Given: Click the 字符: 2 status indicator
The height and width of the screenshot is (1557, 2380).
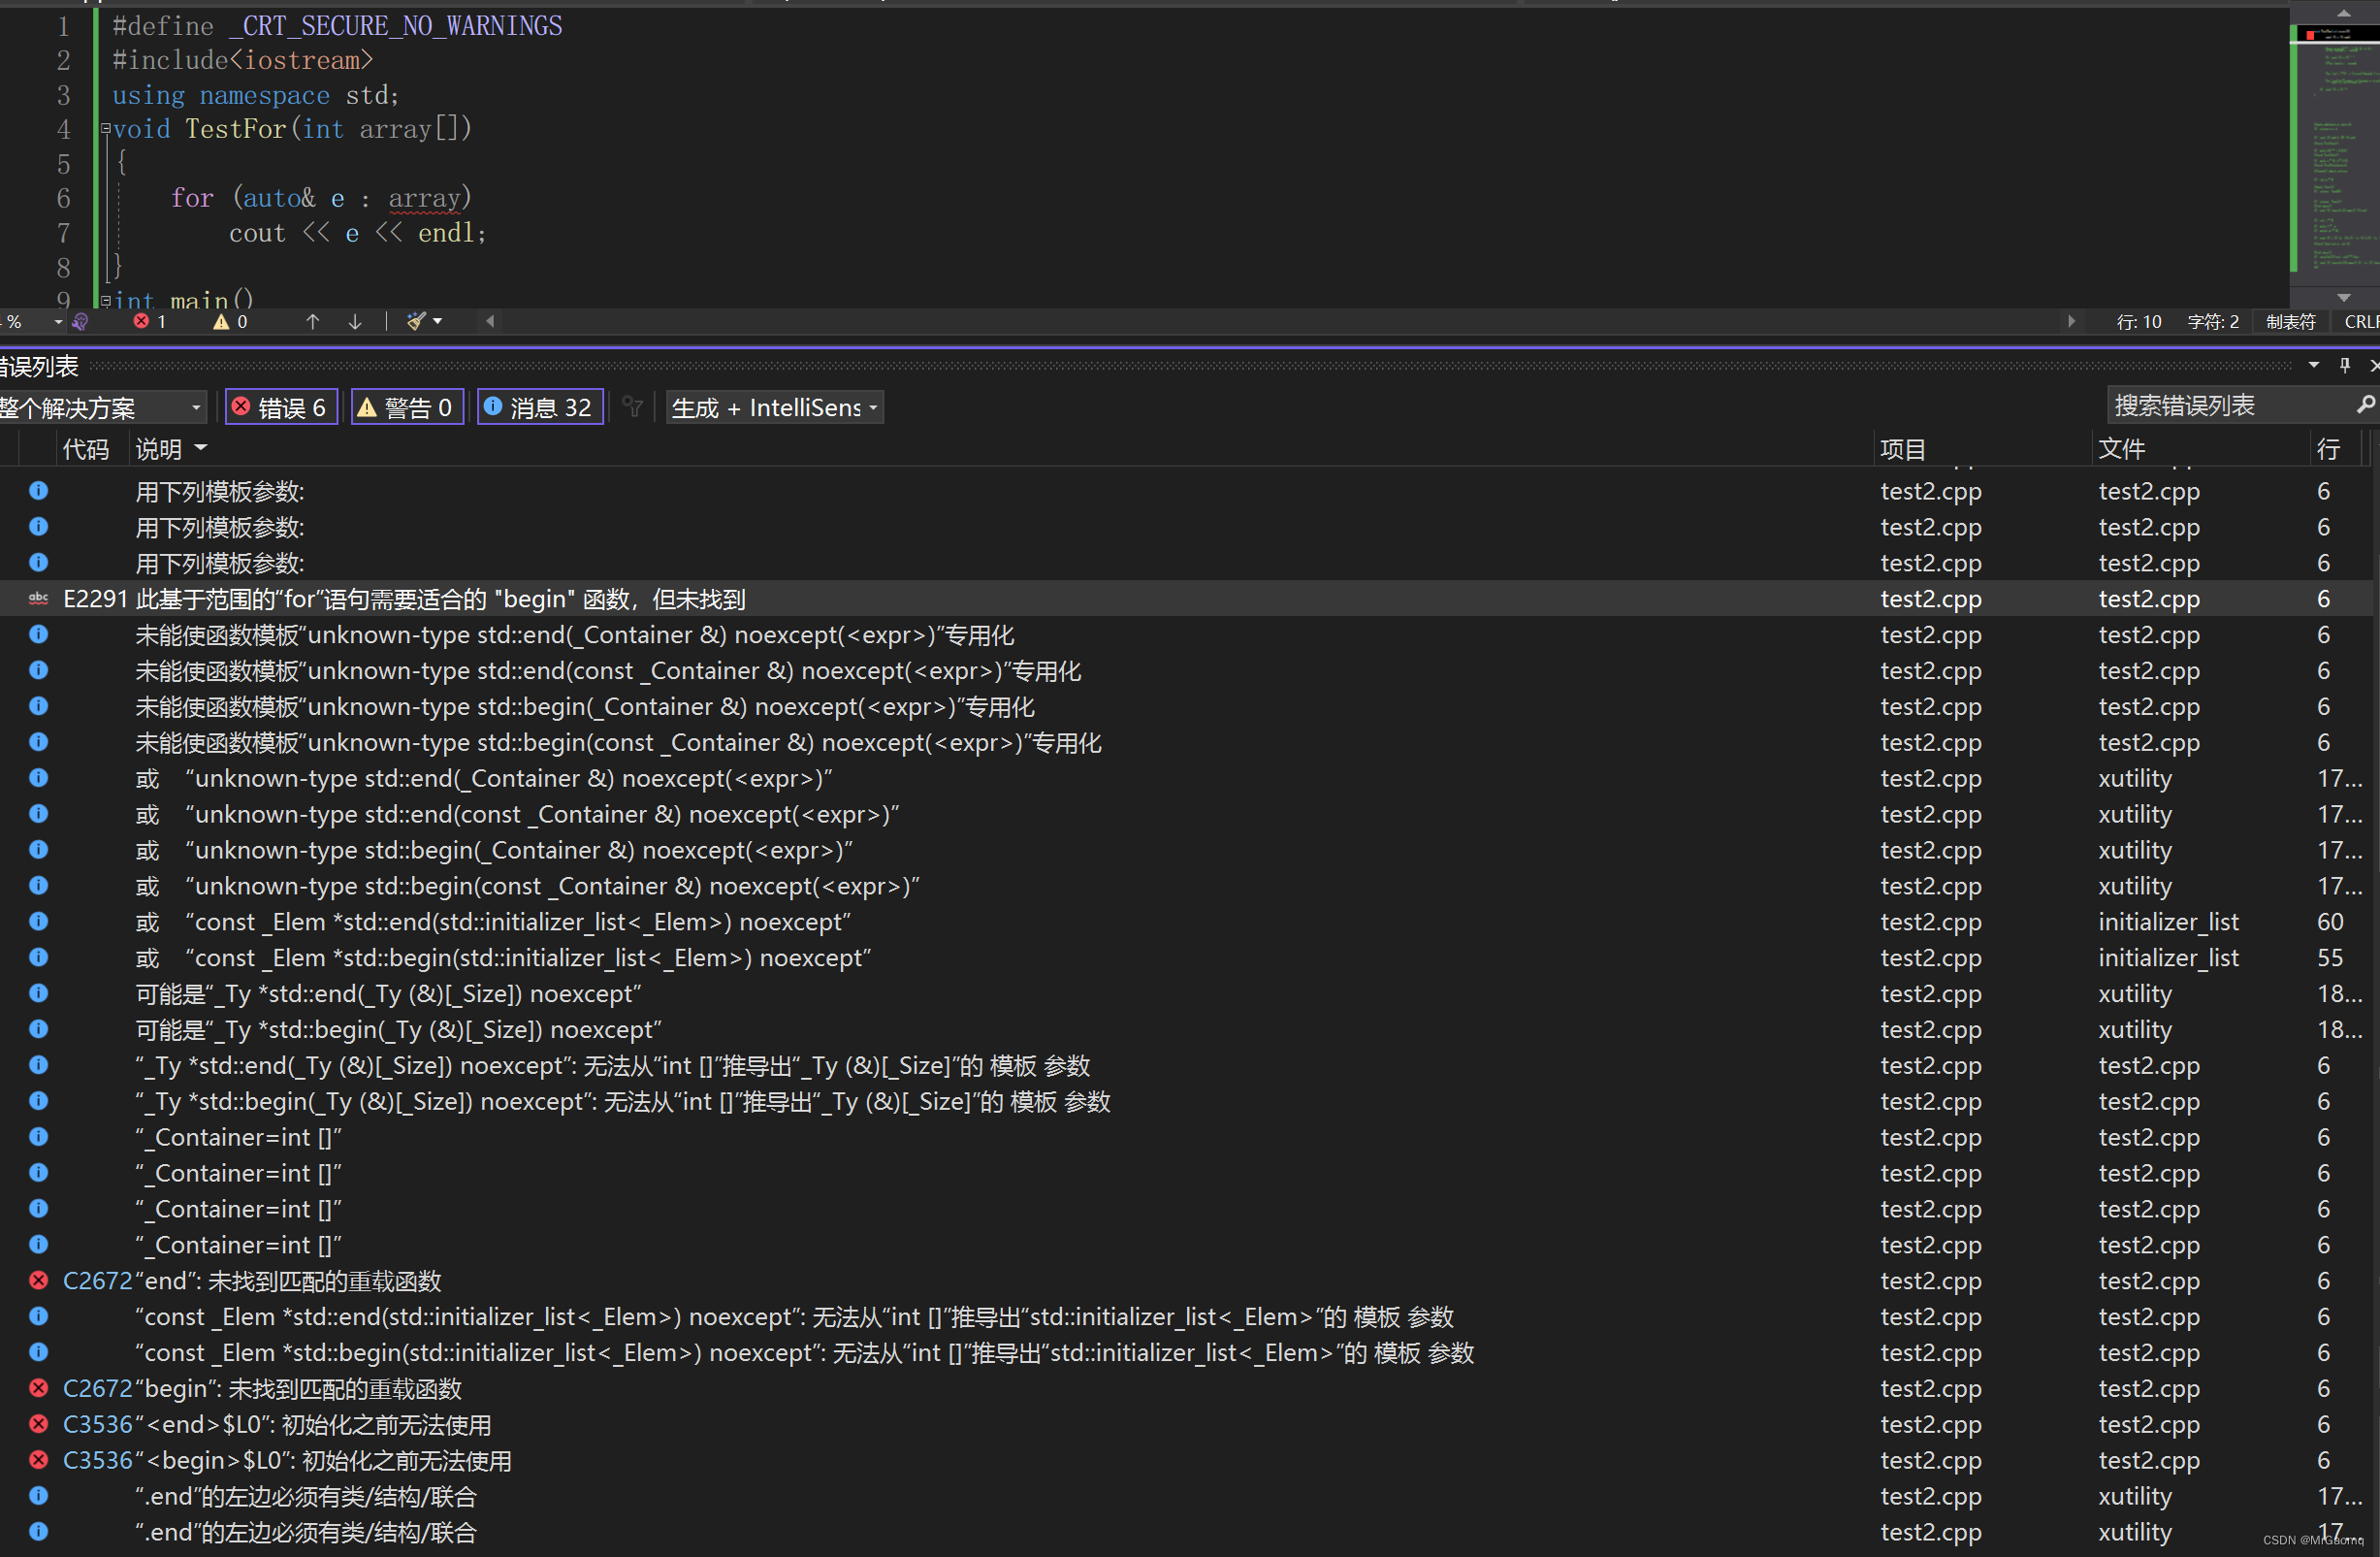Looking at the screenshot, I should point(2213,321).
